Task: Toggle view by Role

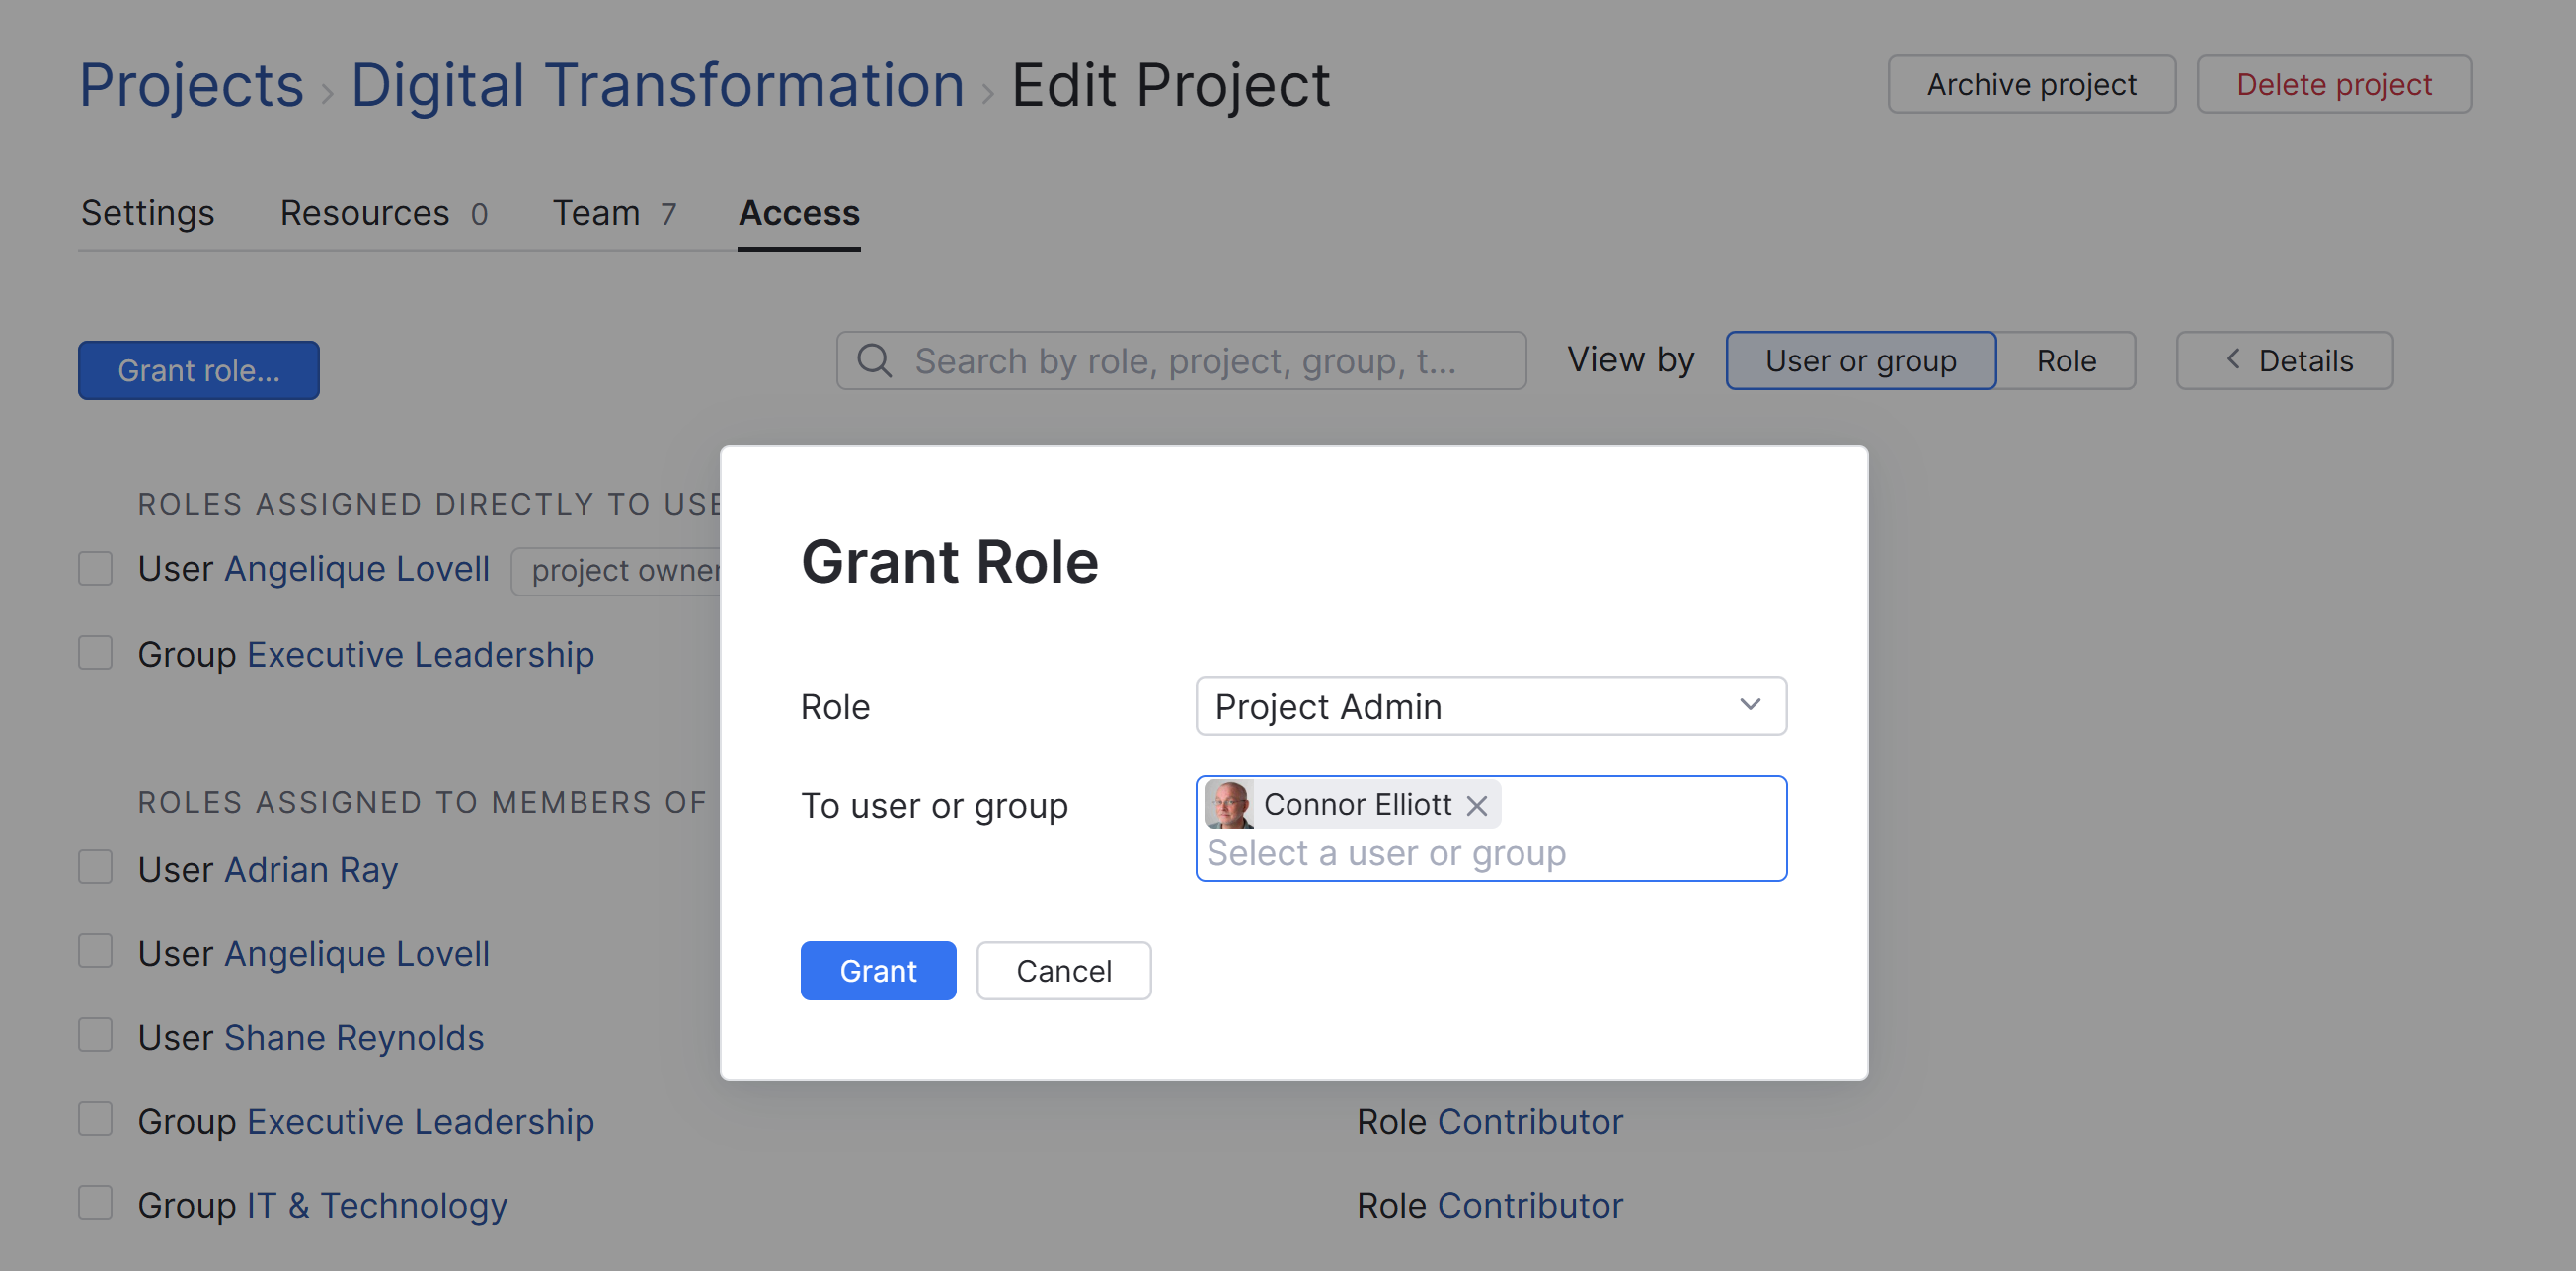Action: [2065, 360]
